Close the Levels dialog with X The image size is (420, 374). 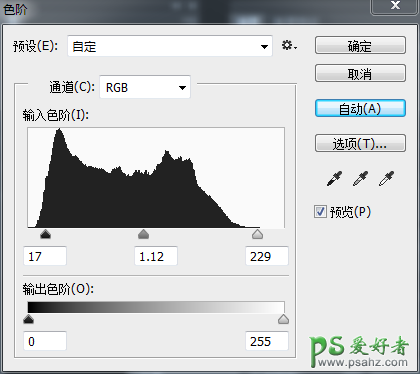tap(395, 6)
